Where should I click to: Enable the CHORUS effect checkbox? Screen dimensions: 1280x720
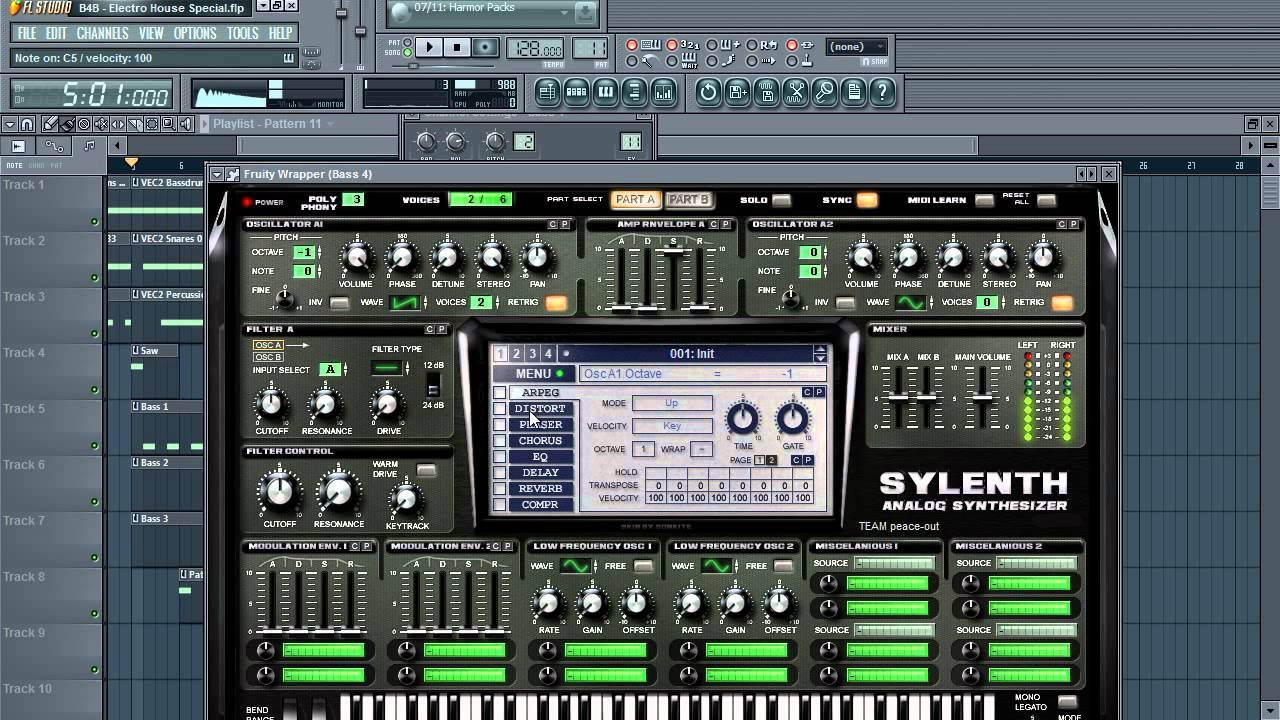point(500,441)
